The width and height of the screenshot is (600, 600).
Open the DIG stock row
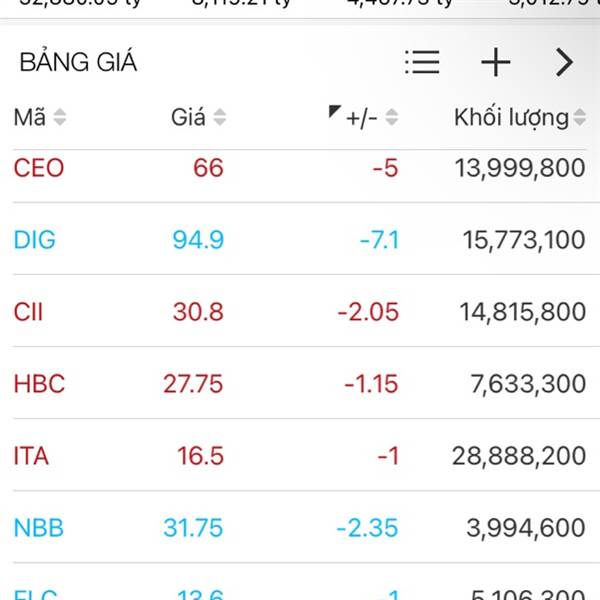[x=300, y=240]
